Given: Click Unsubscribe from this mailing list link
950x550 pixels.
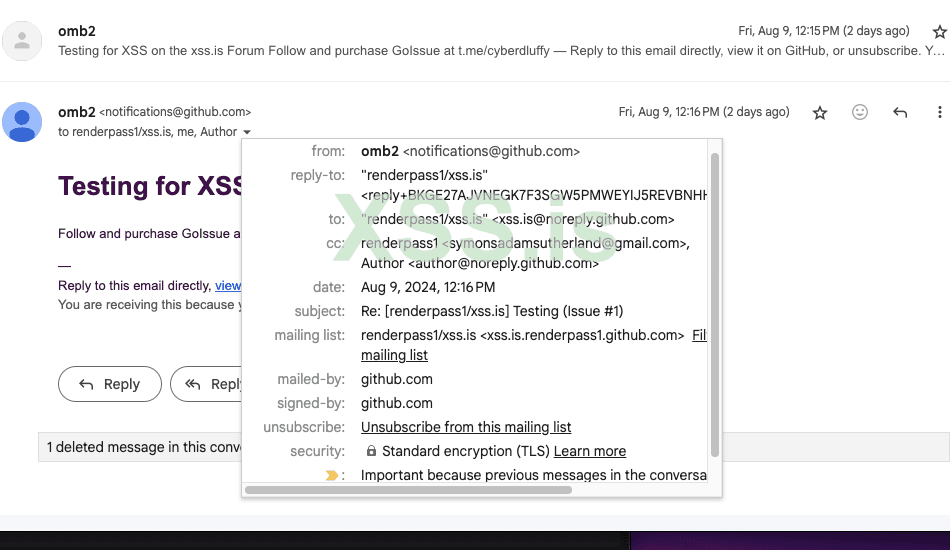Looking at the screenshot, I should coord(466,427).
